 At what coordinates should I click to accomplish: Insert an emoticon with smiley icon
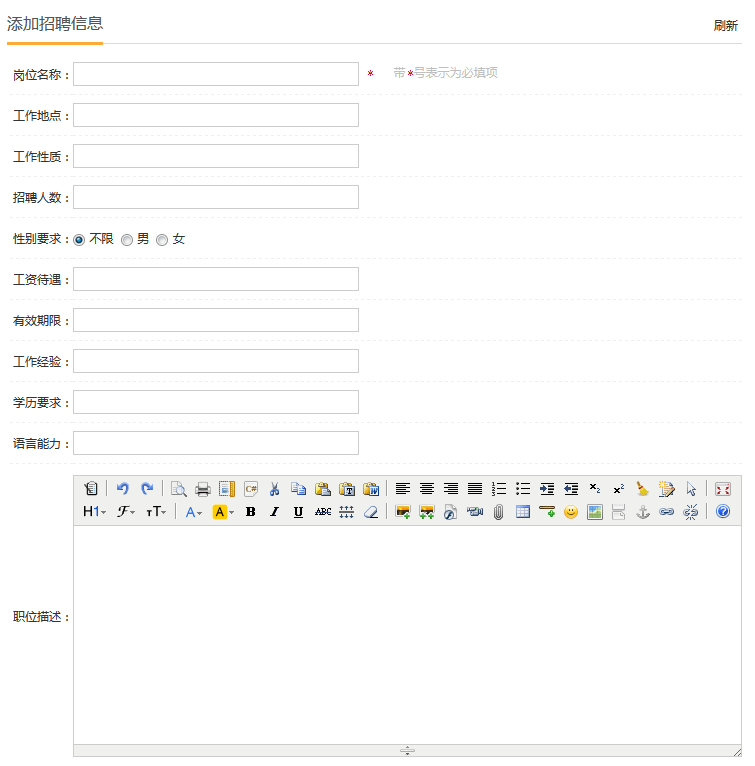(571, 512)
